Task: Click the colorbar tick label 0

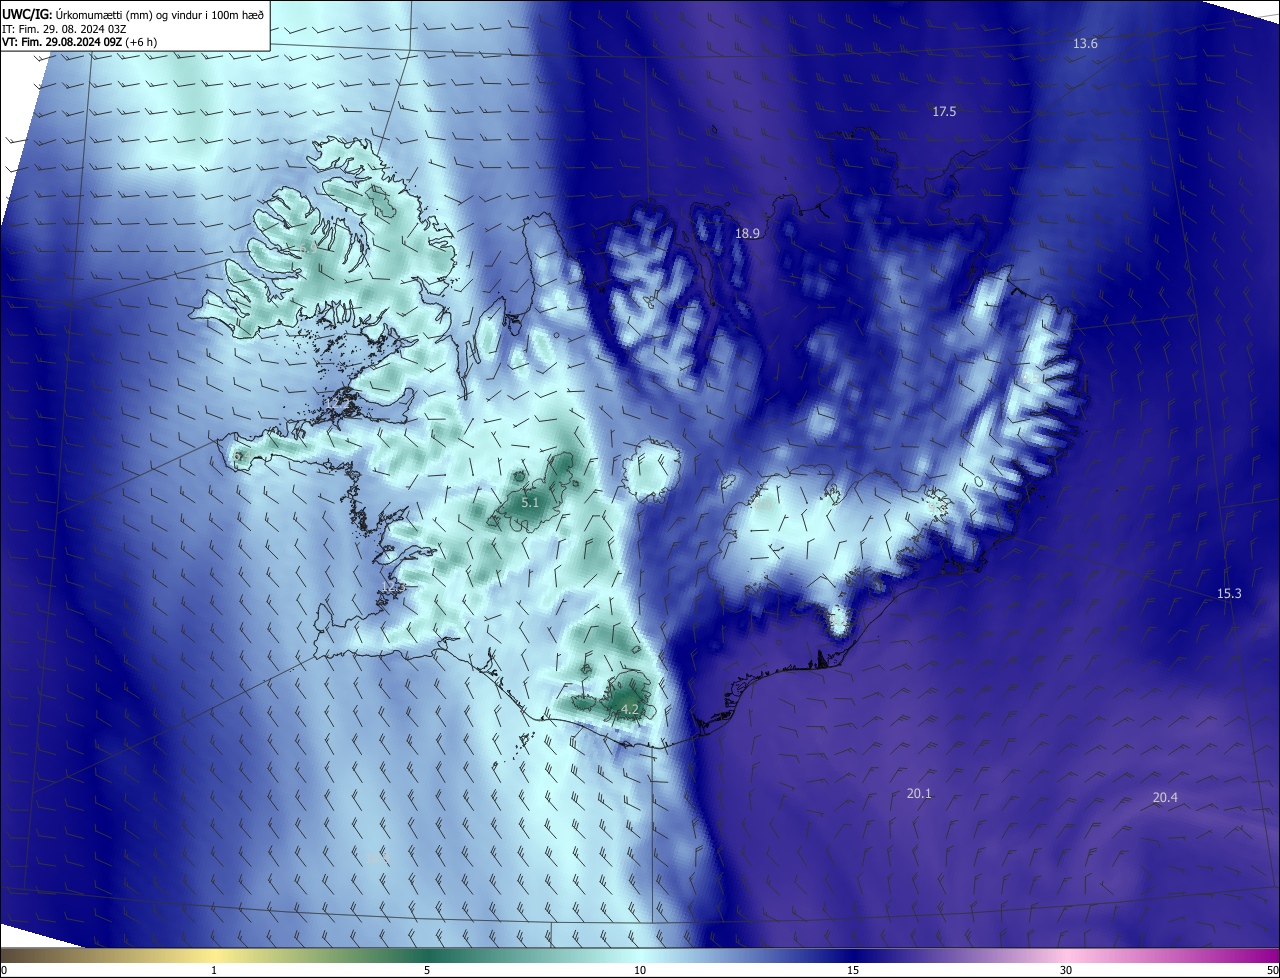Action: [3, 970]
